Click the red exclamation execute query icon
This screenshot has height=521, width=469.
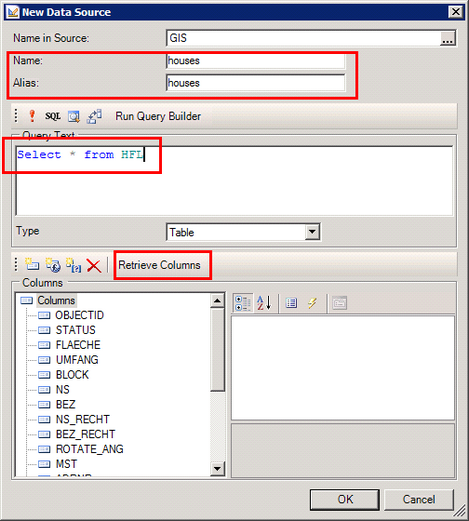(32, 116)
